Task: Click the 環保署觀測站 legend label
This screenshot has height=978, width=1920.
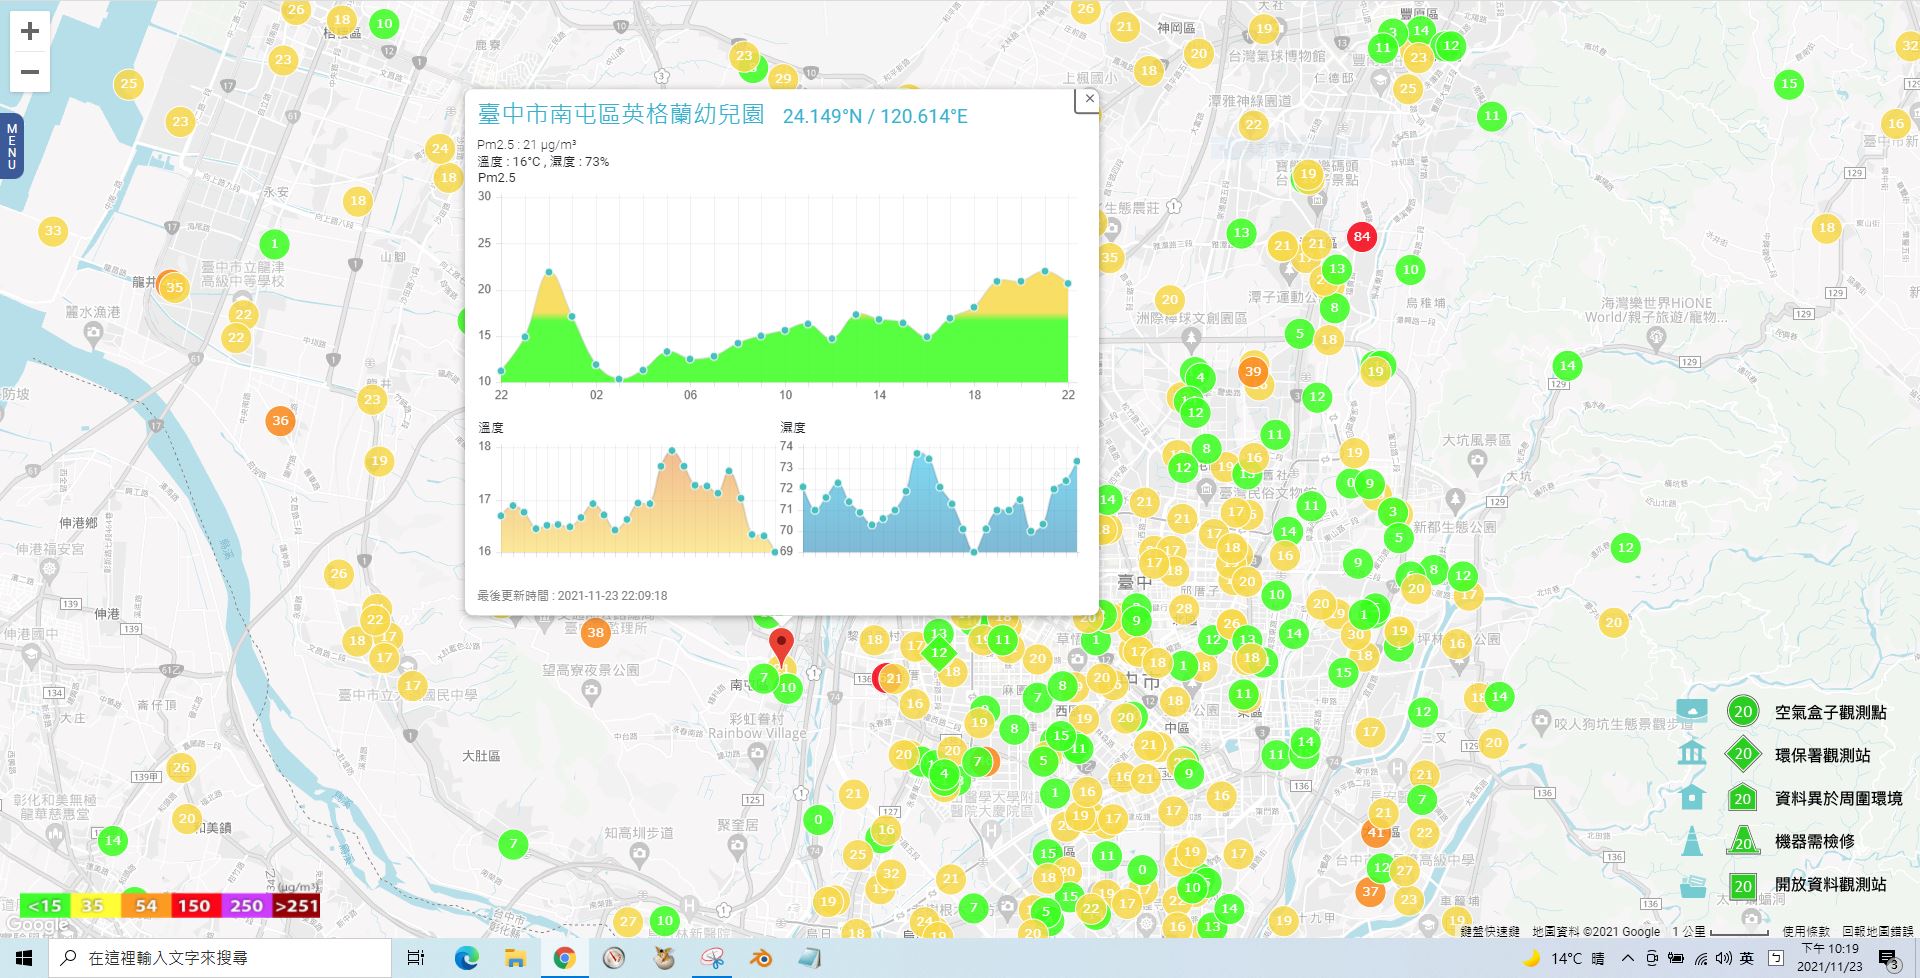Action: coord(1822,755)
